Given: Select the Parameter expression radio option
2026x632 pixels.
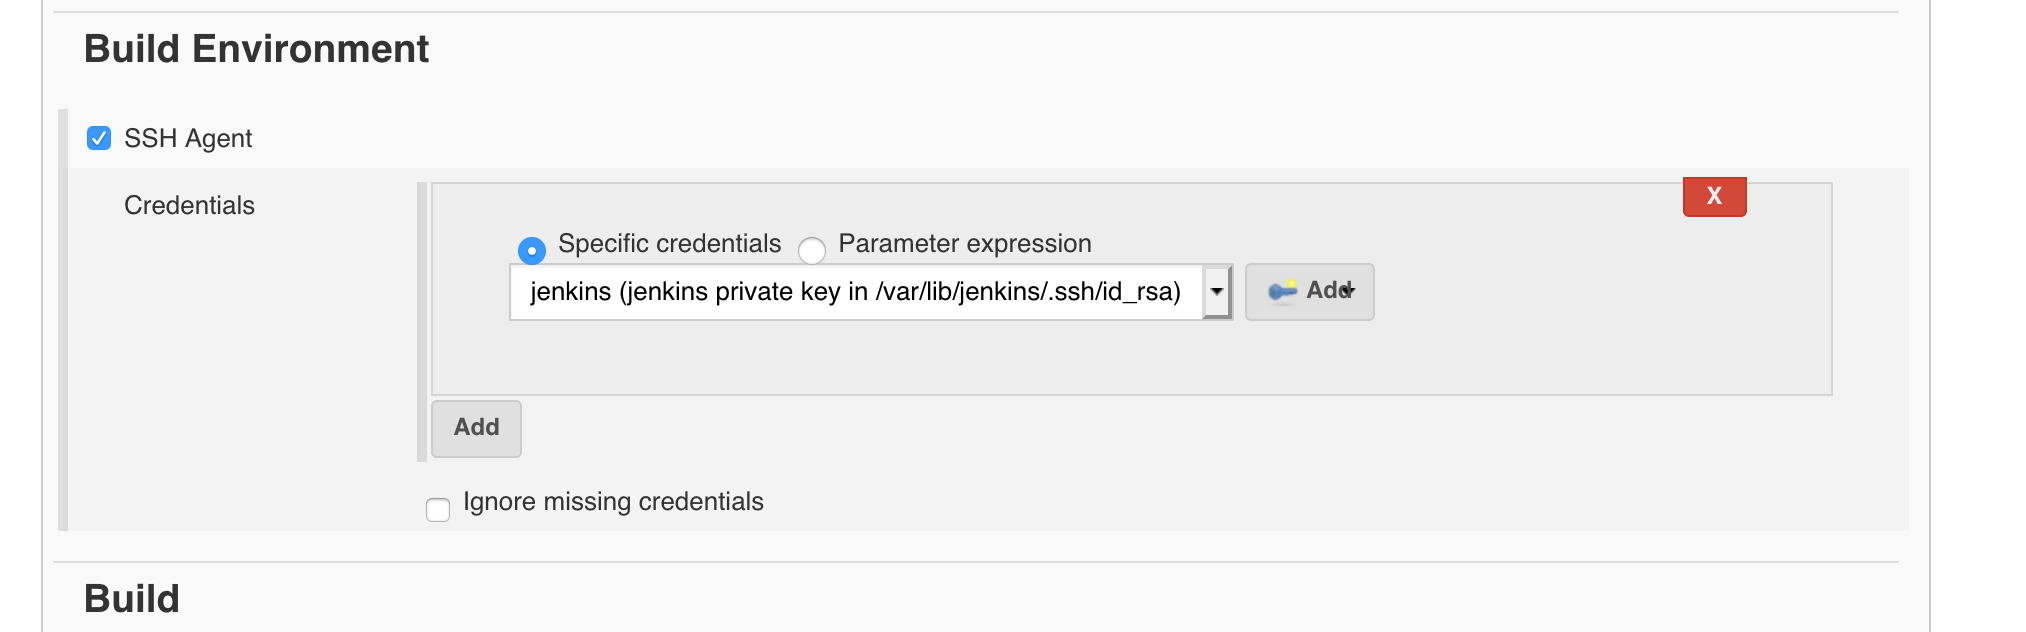Looking at the screenshot, I should 812,251.
